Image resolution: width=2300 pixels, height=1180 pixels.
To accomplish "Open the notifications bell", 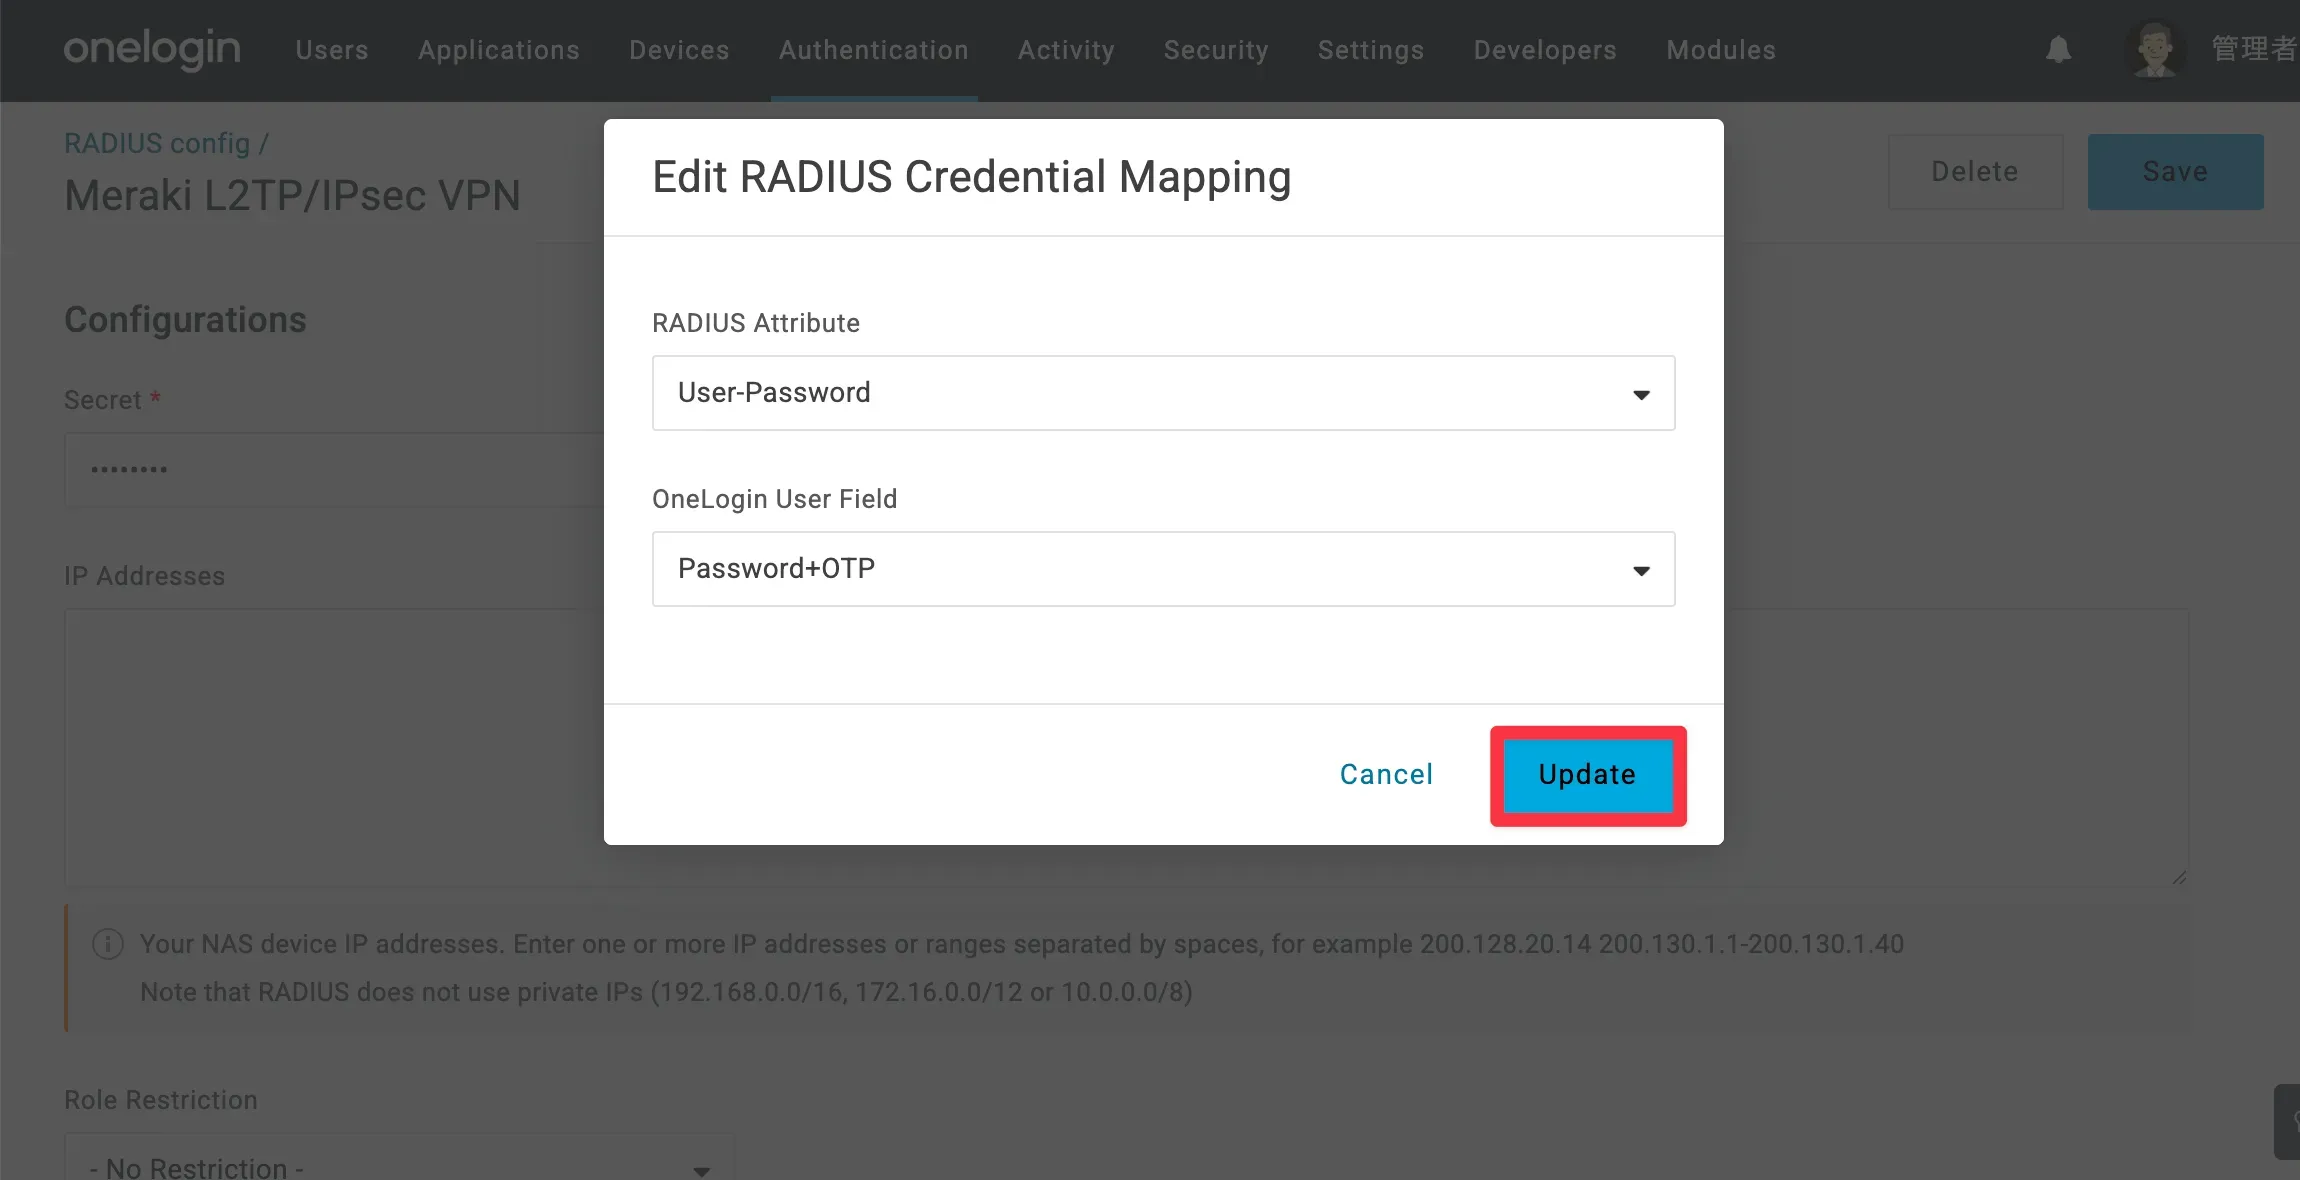I will tap(2058, 49).
